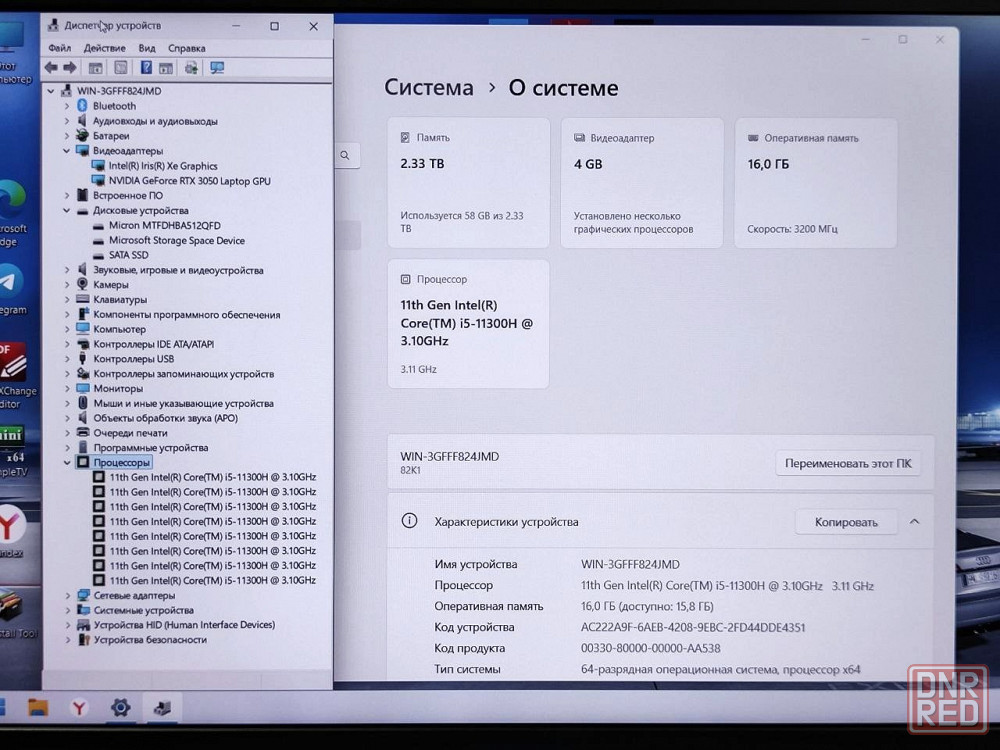
Task: Open the Процессор card in Settings
Action: pyautogui.click(x=468, y=323)
